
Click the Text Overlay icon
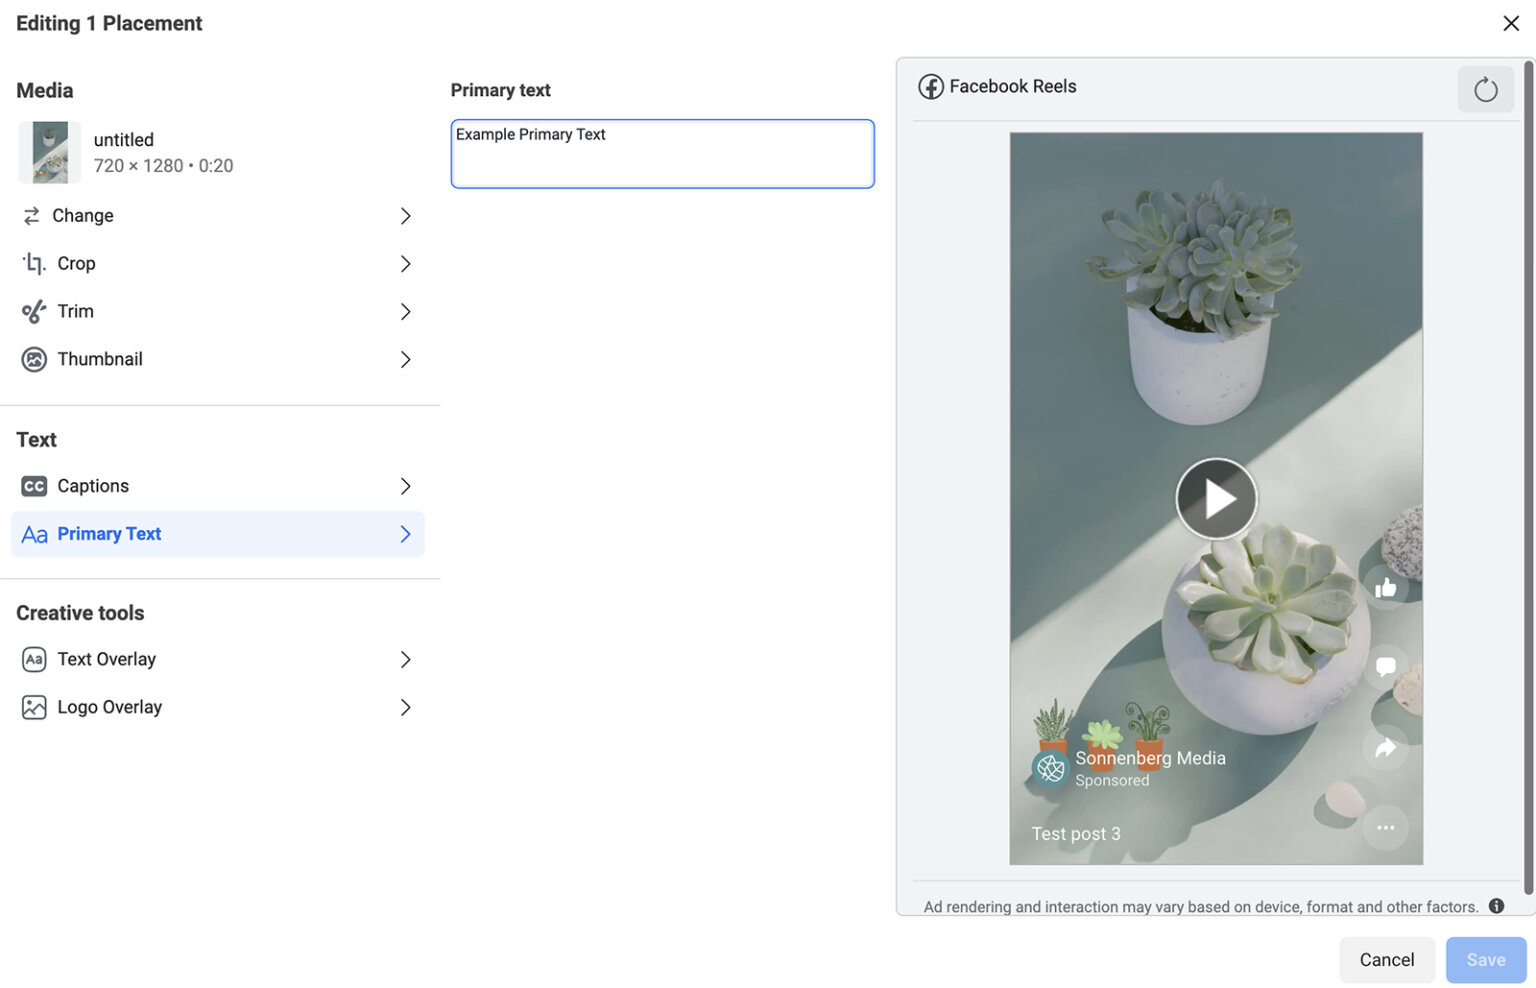point(34,659)
